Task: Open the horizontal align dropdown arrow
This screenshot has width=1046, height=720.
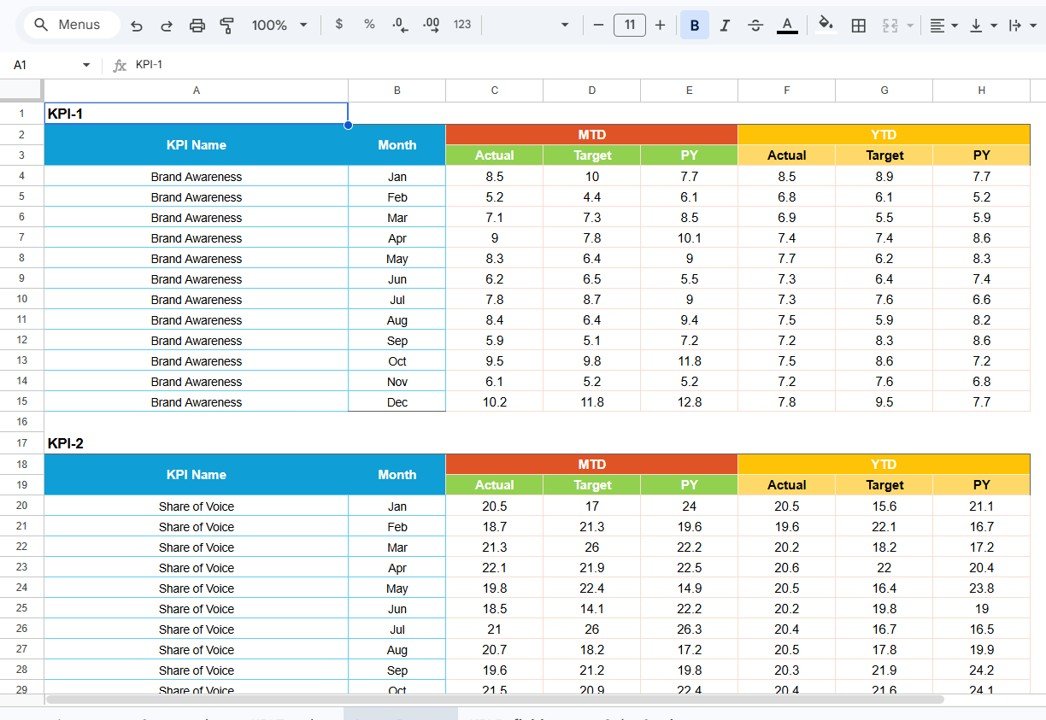Action: click(x=955, y=25)
